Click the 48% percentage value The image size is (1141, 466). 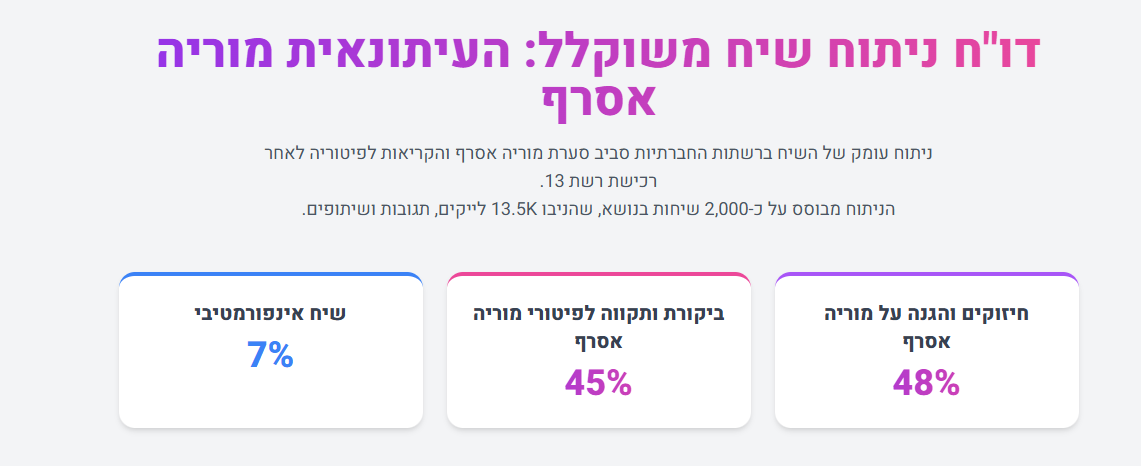[x=926, y=382]
